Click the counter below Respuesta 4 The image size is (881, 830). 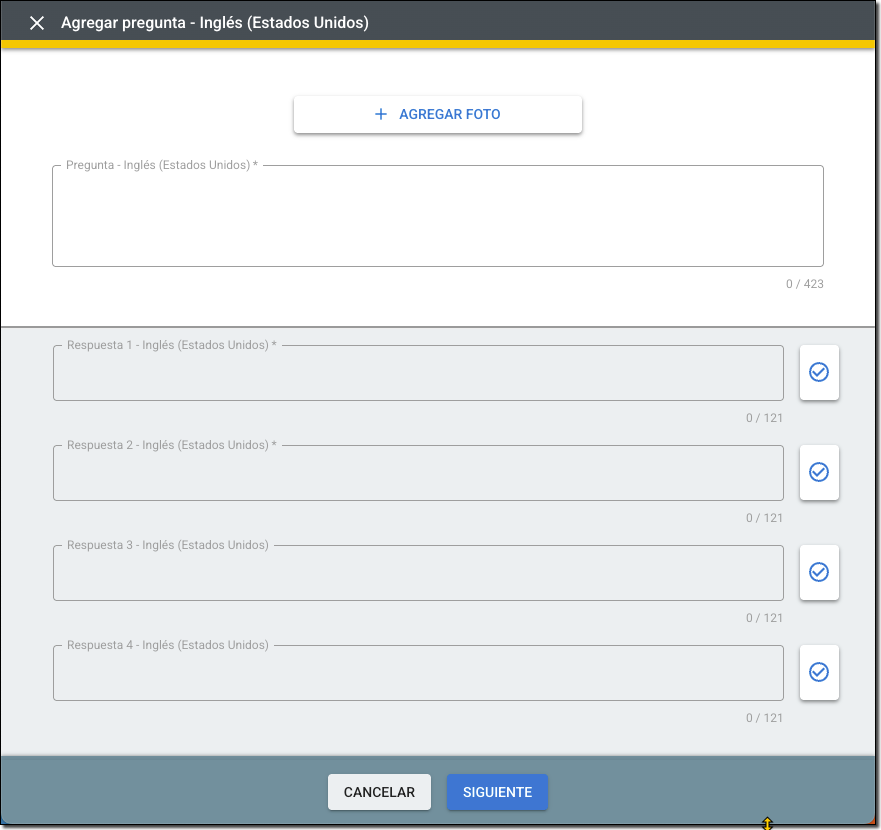pyautogui.click(x=764, y=718)
